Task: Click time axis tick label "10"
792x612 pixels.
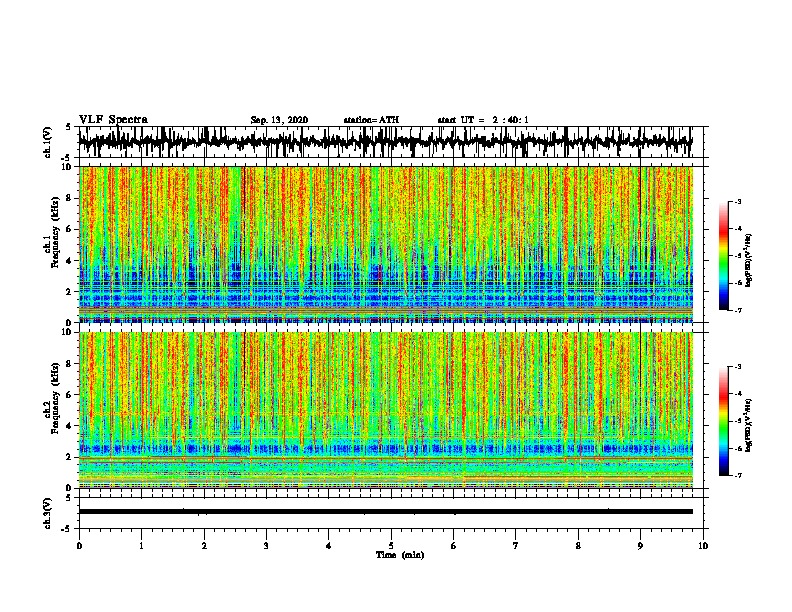Action: (703, 546)
